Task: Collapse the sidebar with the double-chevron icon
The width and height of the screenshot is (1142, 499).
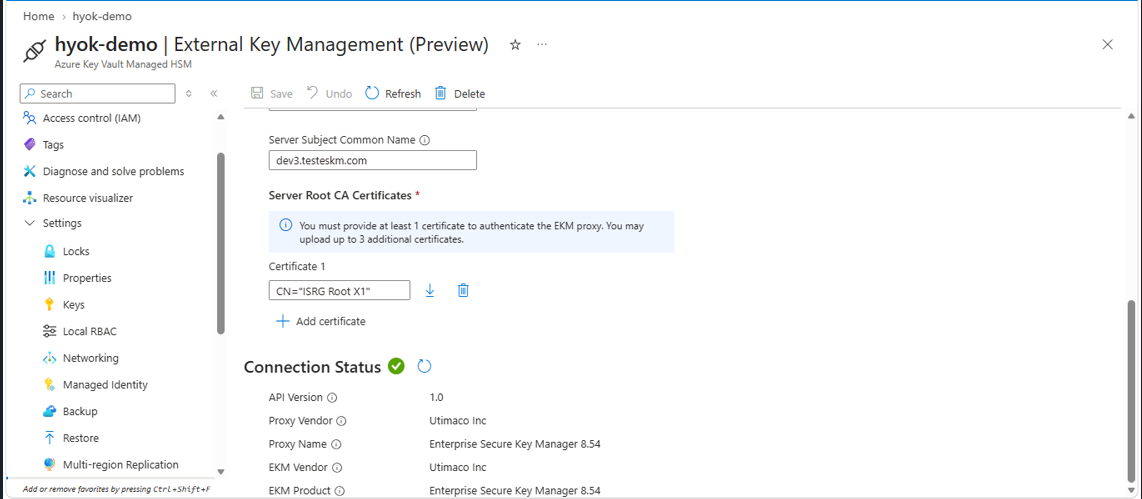Action: (x=213, y=94)
